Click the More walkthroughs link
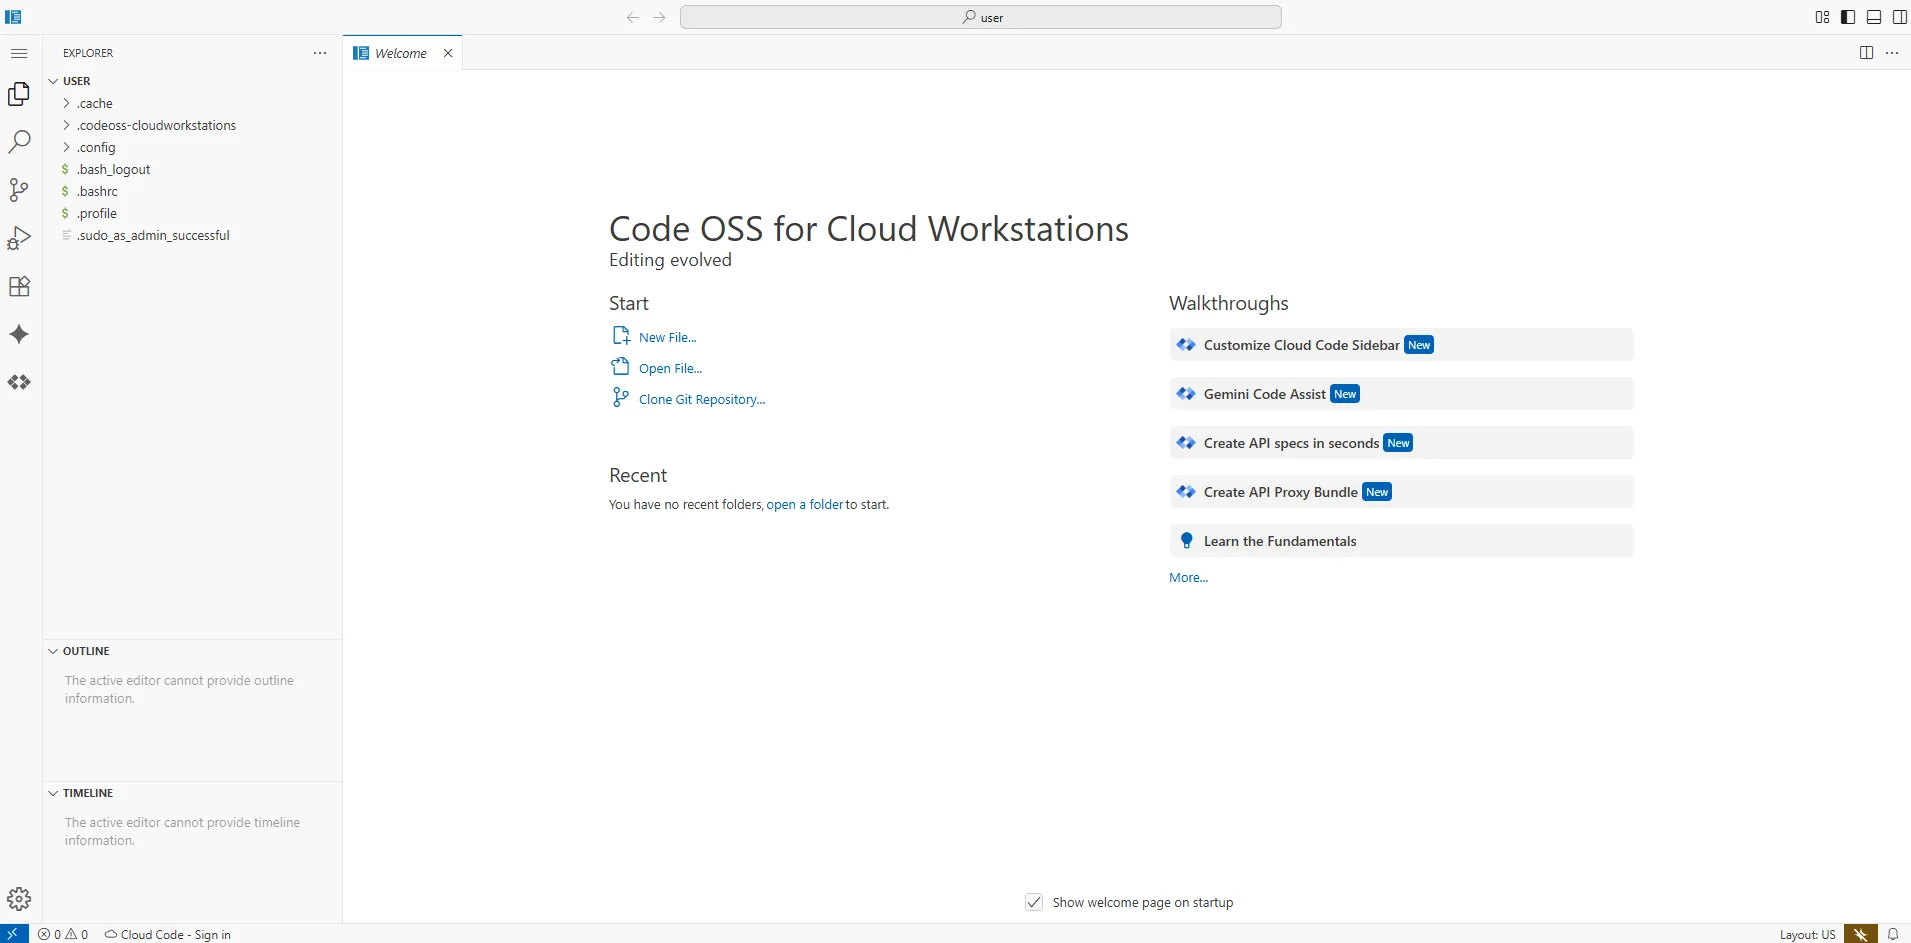This screenshot has height=943, width=1911. point(1188,577)
